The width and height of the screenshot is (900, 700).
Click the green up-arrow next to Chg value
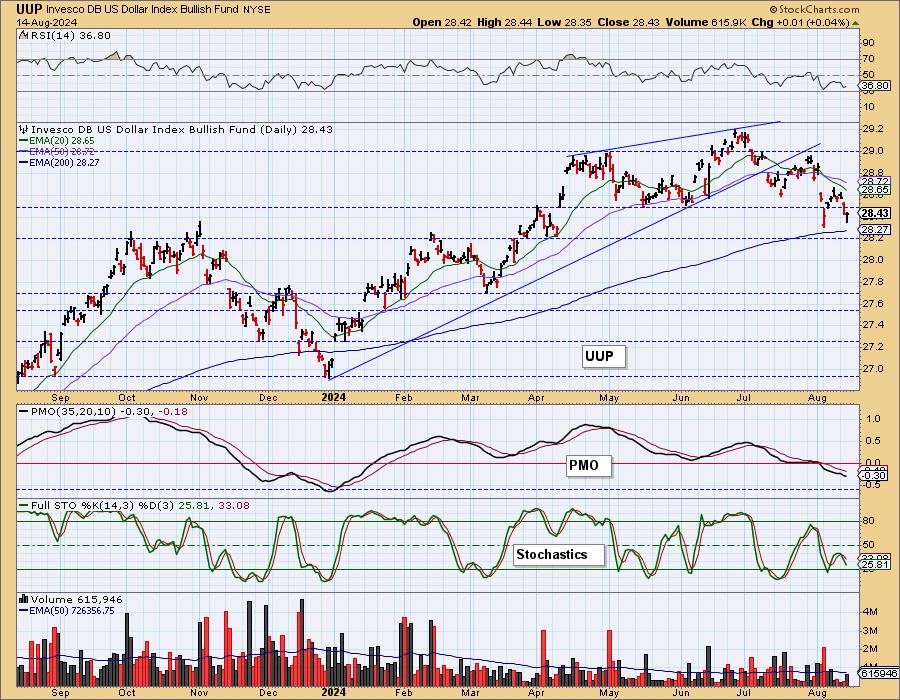click(856, 23)
